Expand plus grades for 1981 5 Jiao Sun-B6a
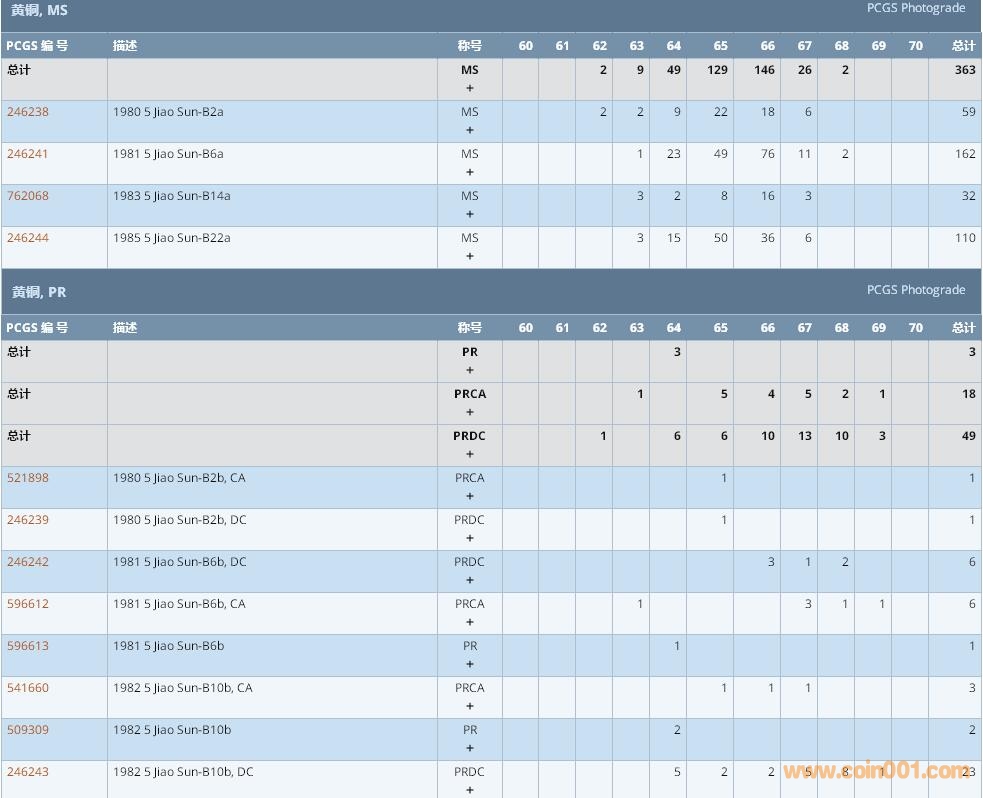This screenshot has height=798, width=983. [x=470, y=172]
